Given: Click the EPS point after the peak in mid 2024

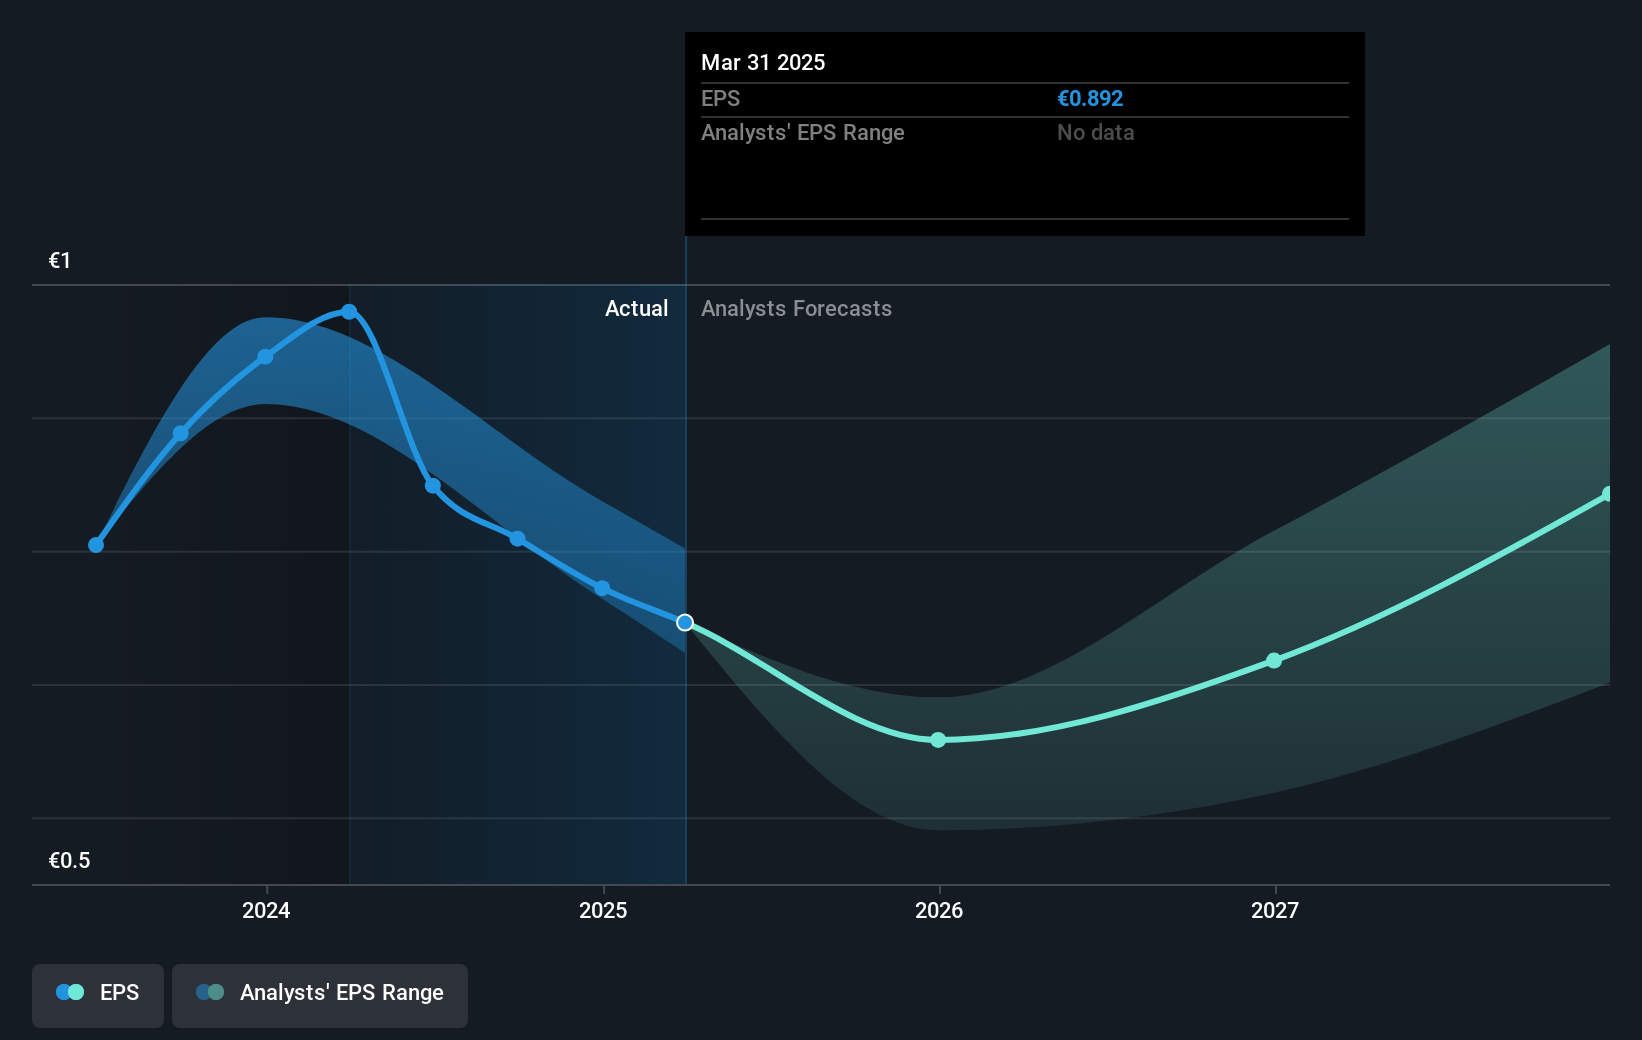Looking at the screenshot, I should coord(433,486).
